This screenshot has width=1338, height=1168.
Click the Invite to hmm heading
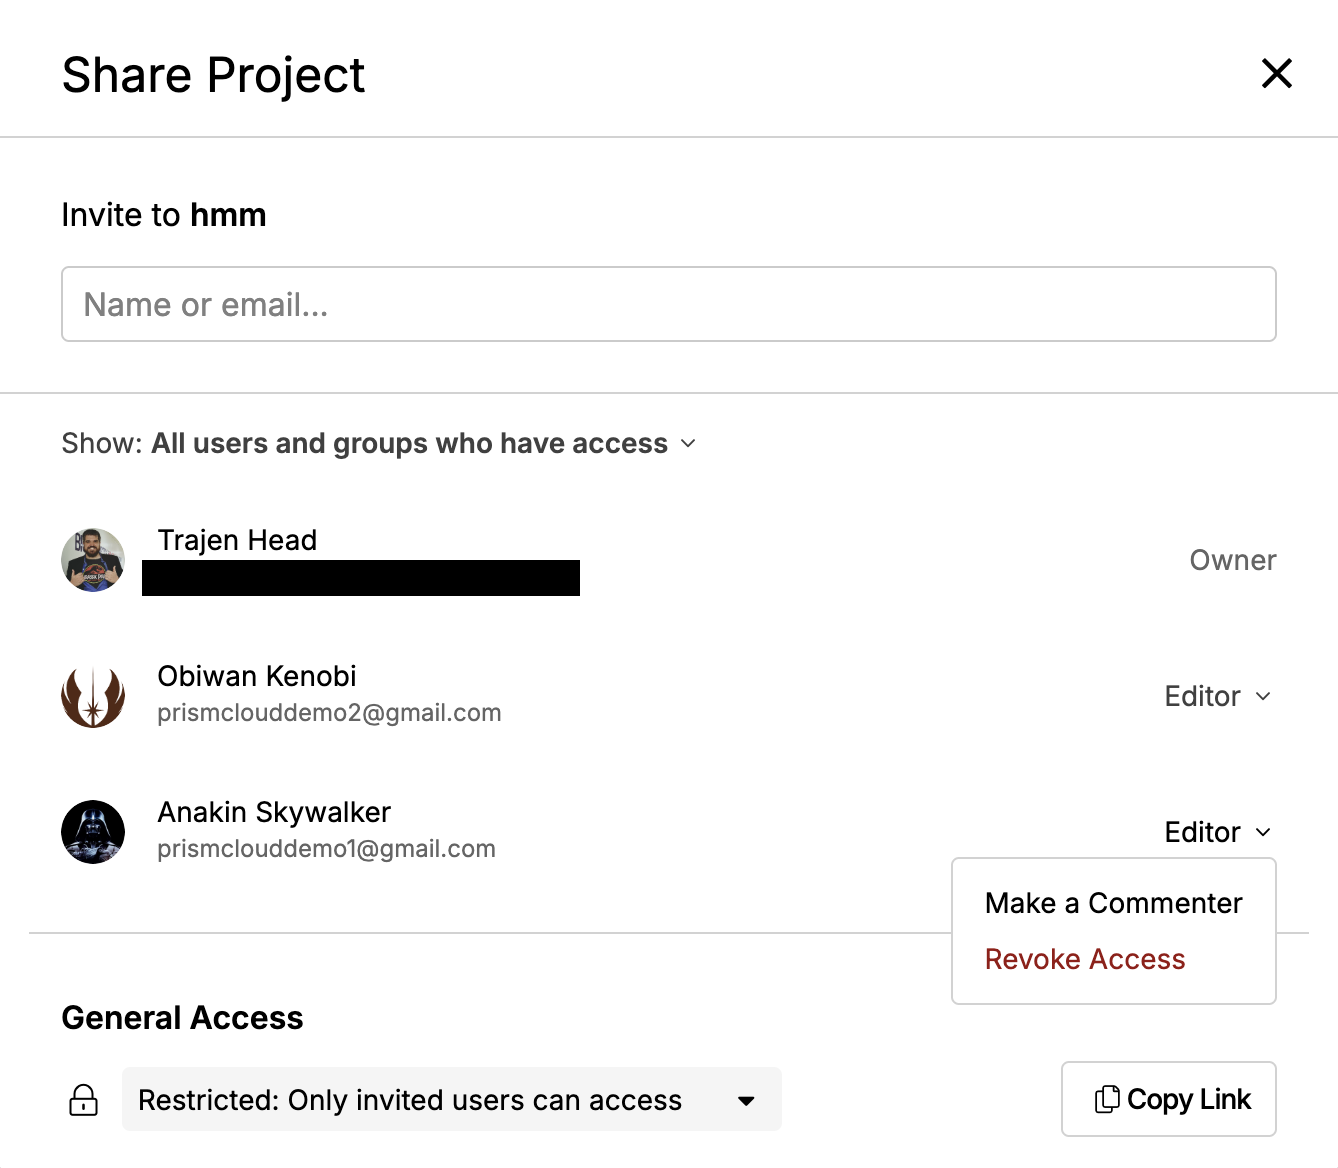point(163,214)
